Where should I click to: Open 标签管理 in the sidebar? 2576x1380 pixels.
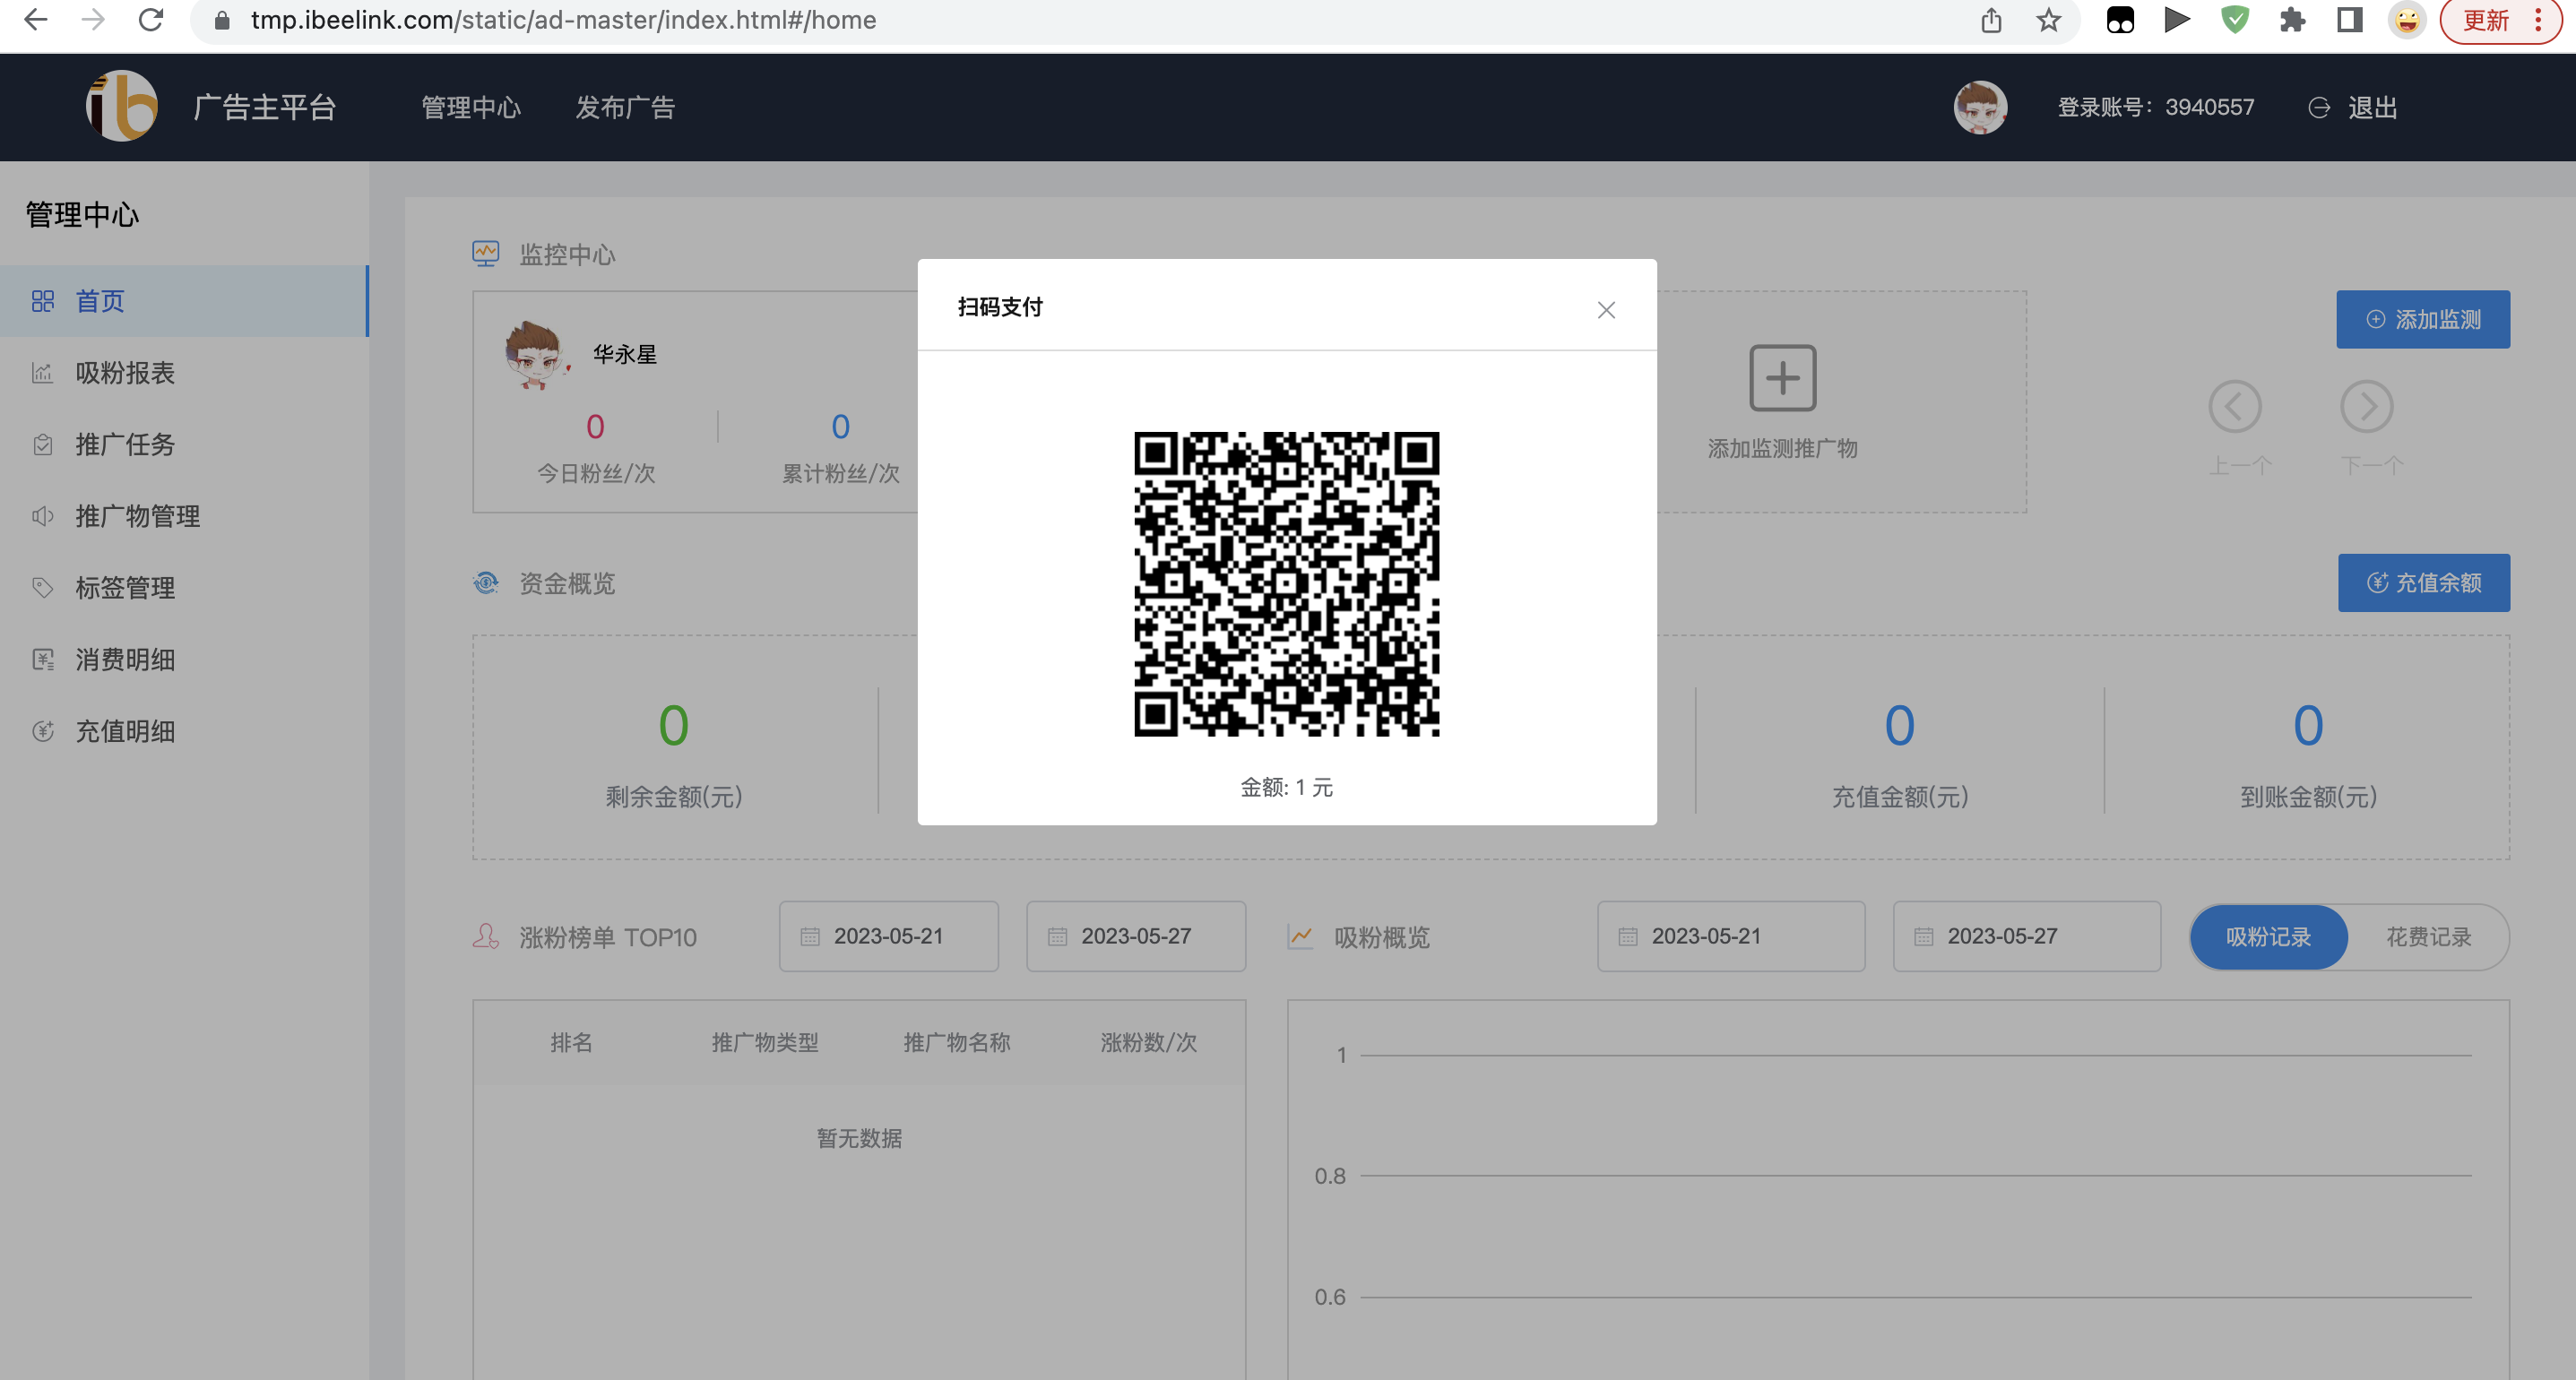pos(184,588)
